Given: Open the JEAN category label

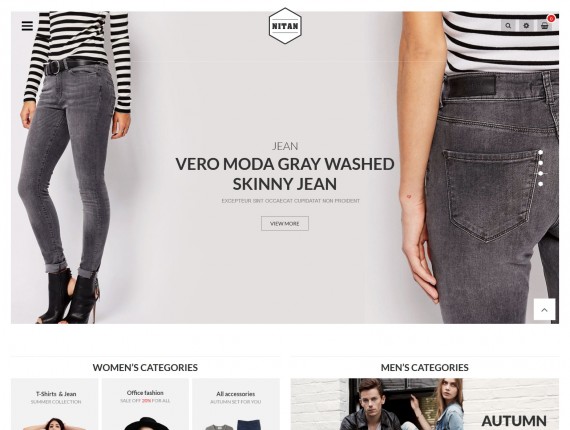Looking at the screenshot, I should (x=285, y=146).
